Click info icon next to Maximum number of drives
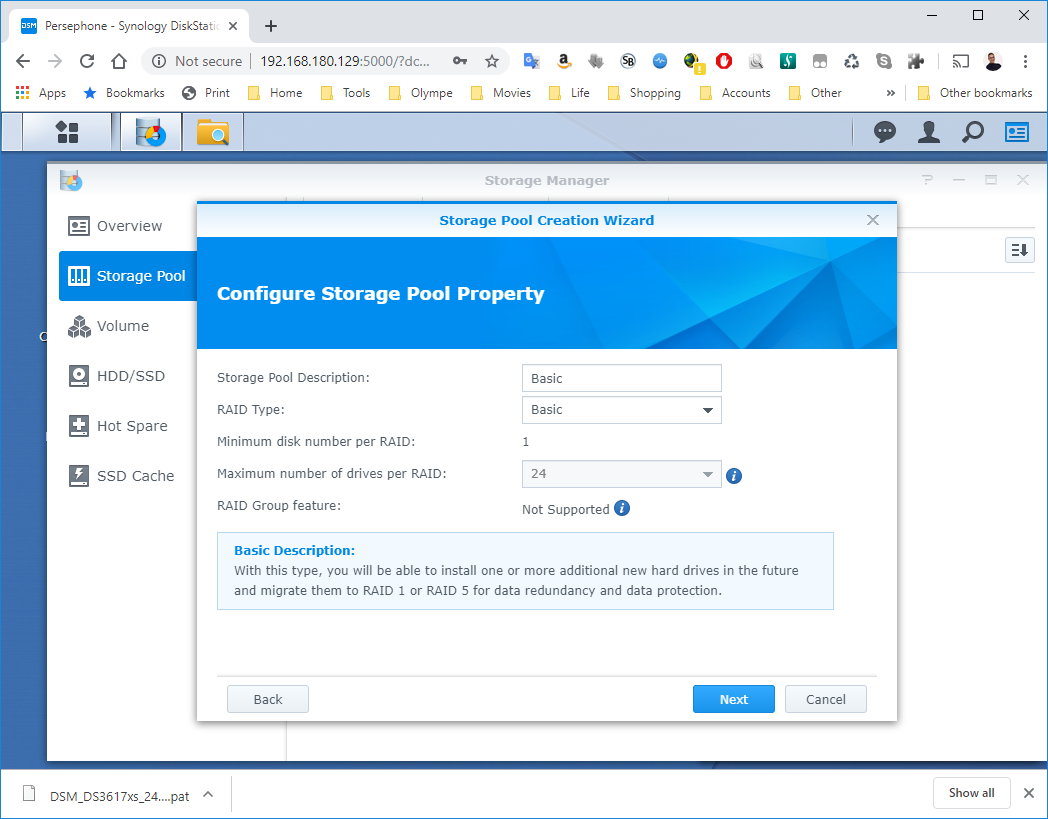1048x819 pixels. [734, 476]
